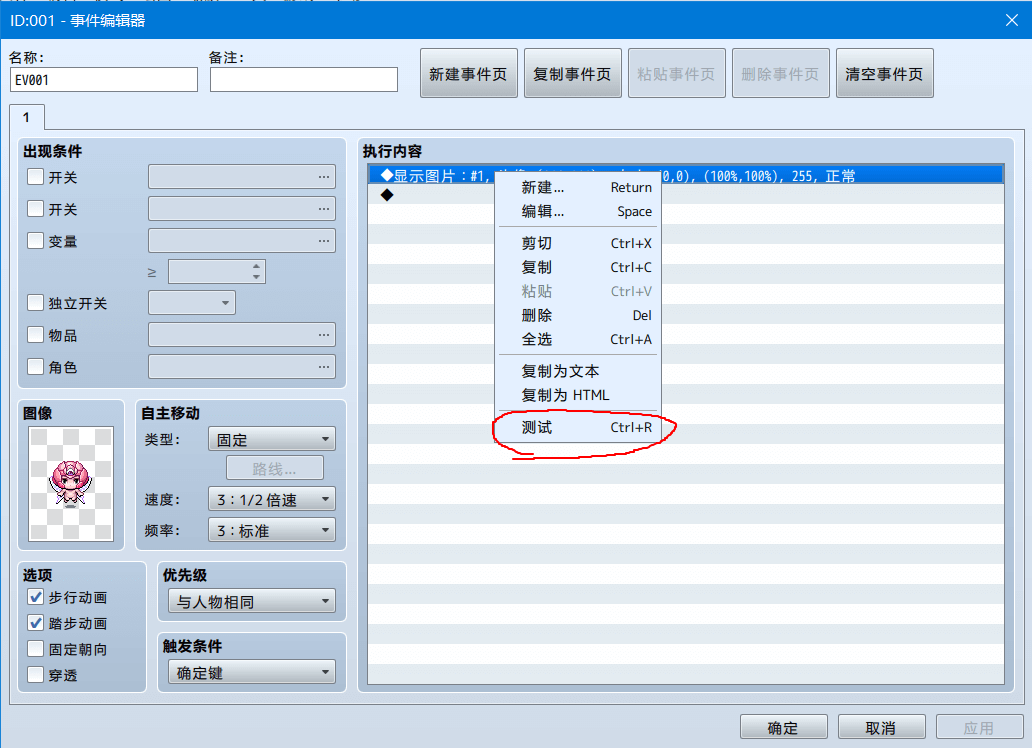Check the 固定朝向 option
Image resolution: width=1032 pixels, height=748 pixels.
pyautogui.click(x=36, y=649)
